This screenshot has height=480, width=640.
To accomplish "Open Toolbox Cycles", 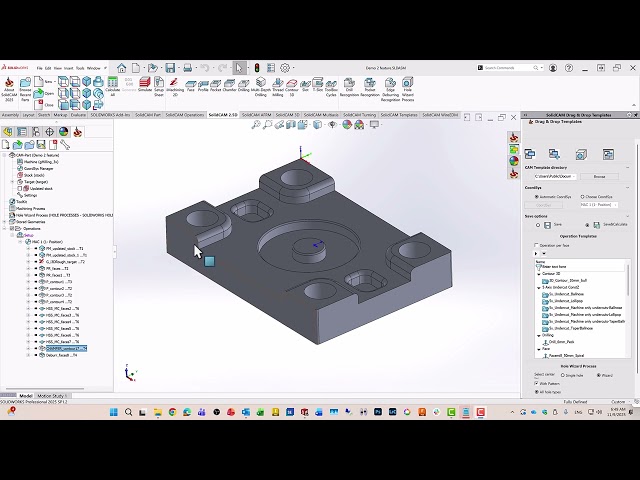I will point(331,87).
